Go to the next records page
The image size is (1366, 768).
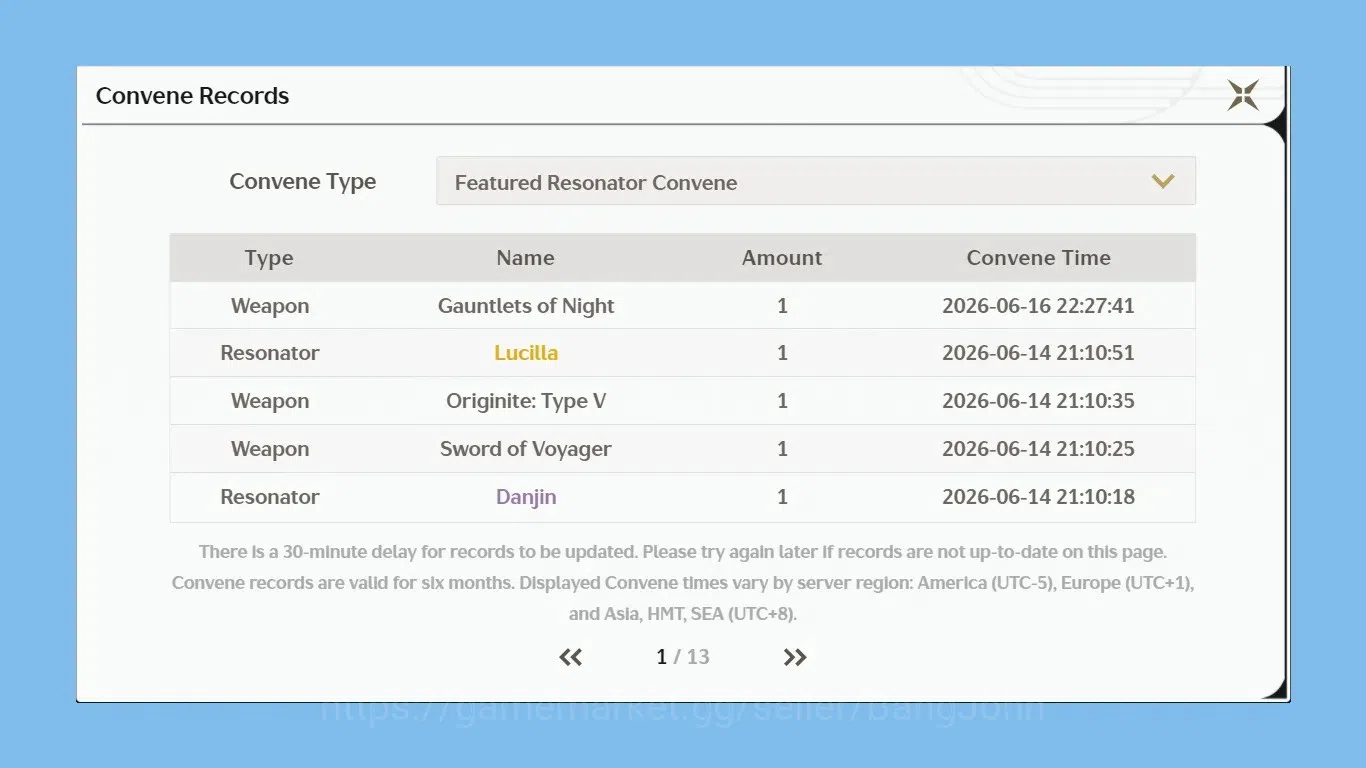pyautogui.click(x=795, y=657)
